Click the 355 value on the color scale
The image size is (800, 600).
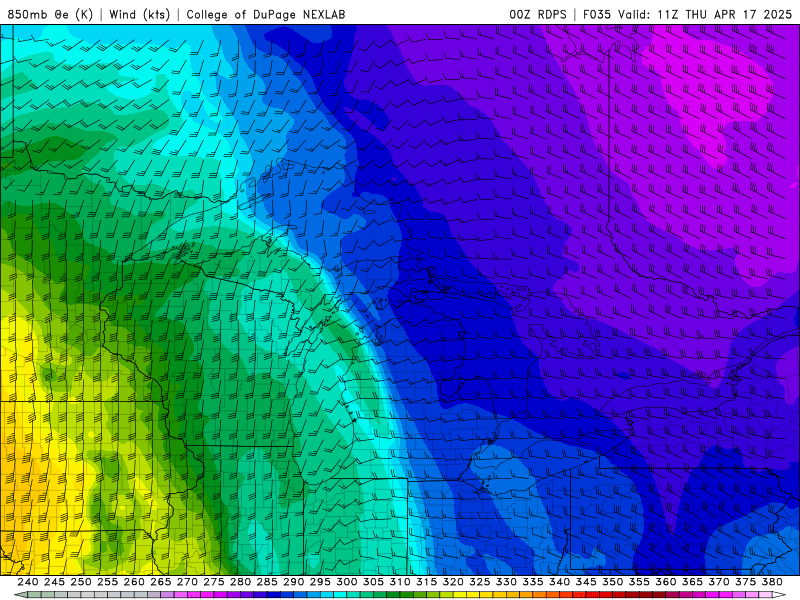click(639, 582)
